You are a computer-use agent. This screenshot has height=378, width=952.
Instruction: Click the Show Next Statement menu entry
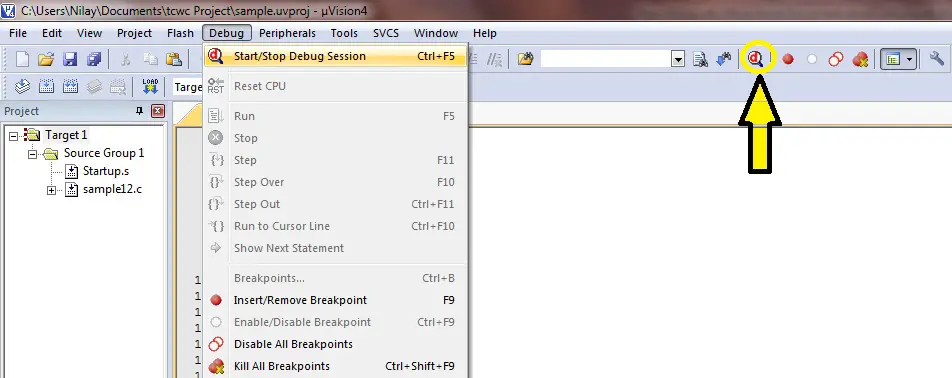click(x=335, y=248)
